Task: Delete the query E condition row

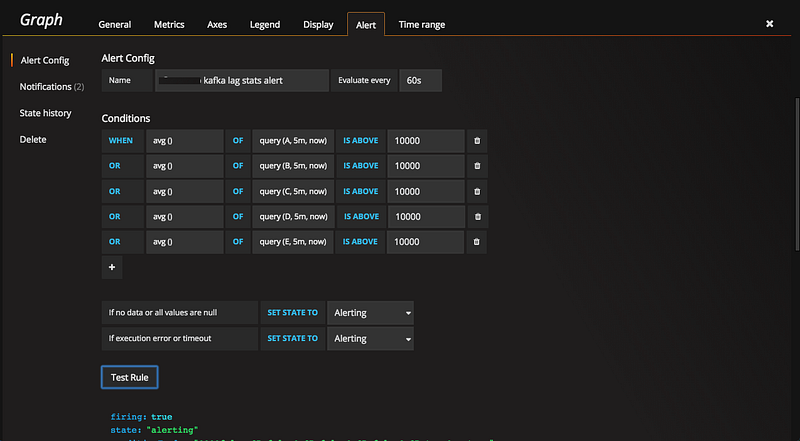Action: pyautogui.click(x=477, y=242)
